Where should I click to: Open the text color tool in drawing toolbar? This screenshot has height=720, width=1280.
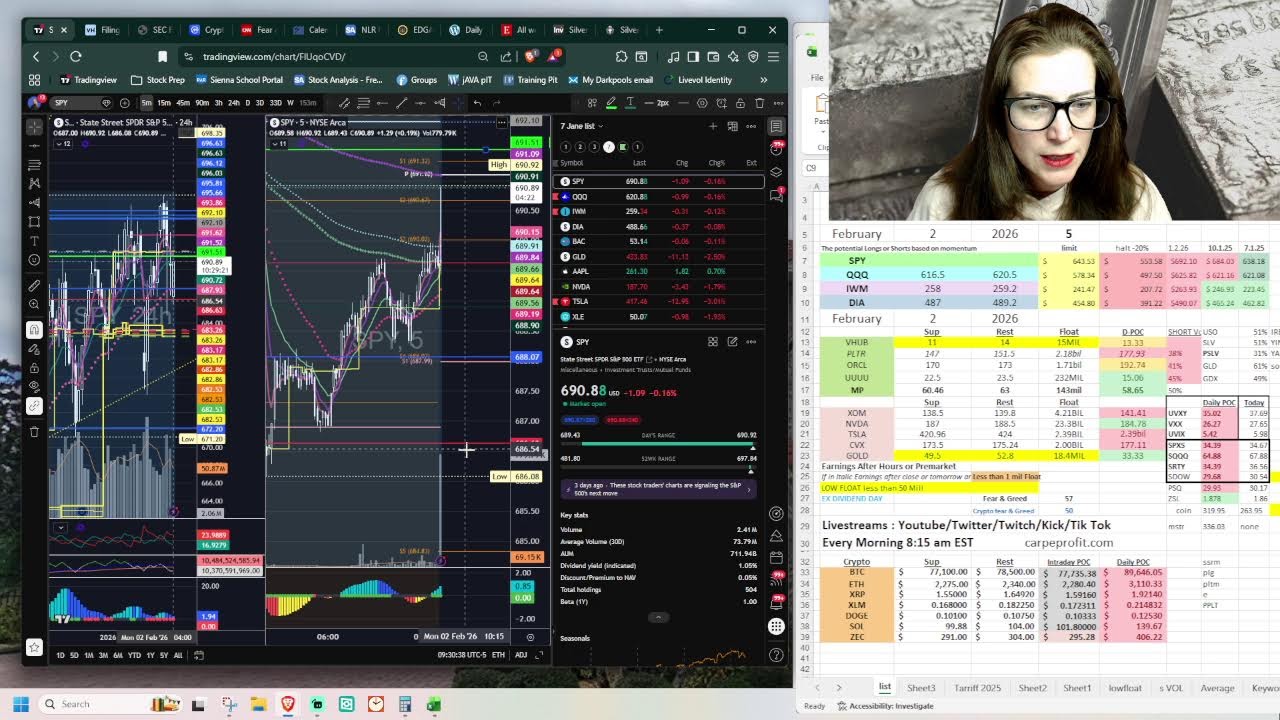tap(631, 102)
